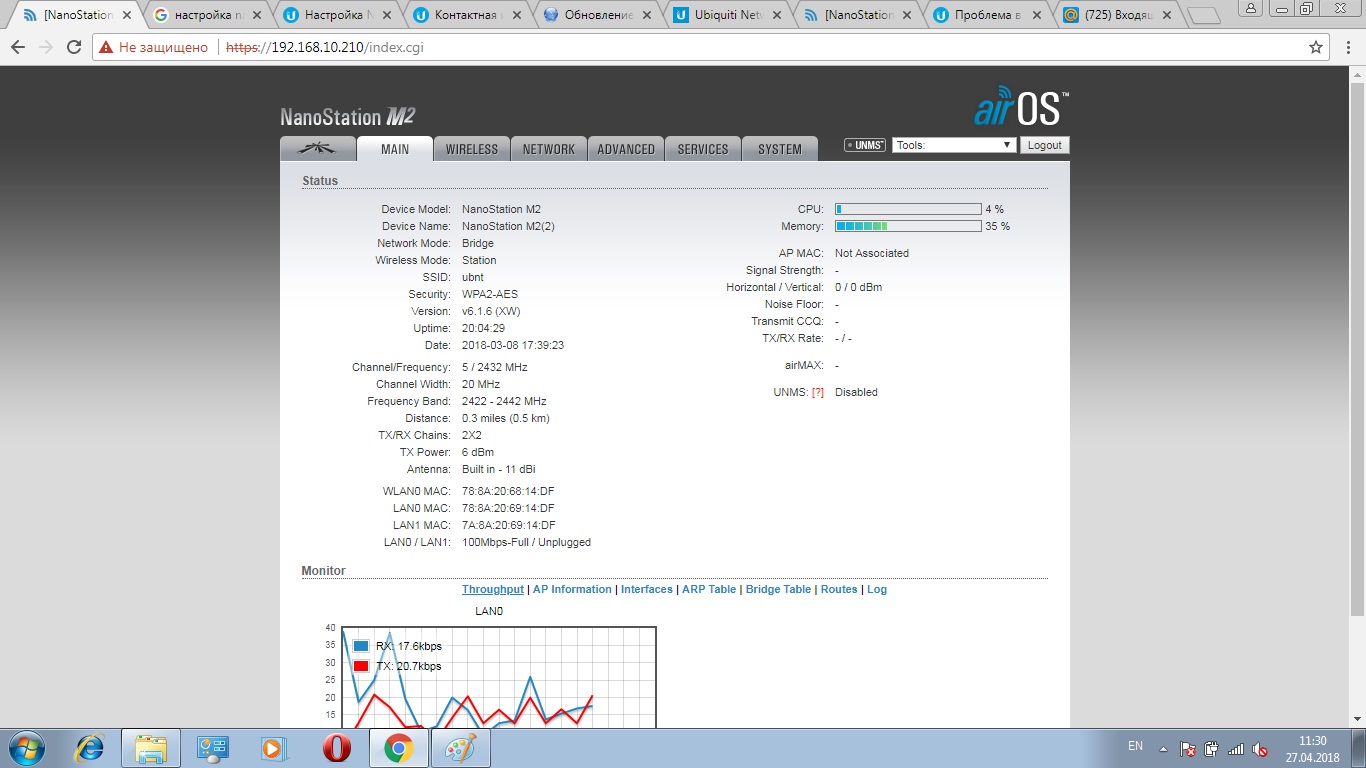Open the NETWORK tab

pyautogui.click(x=549, y=149)
